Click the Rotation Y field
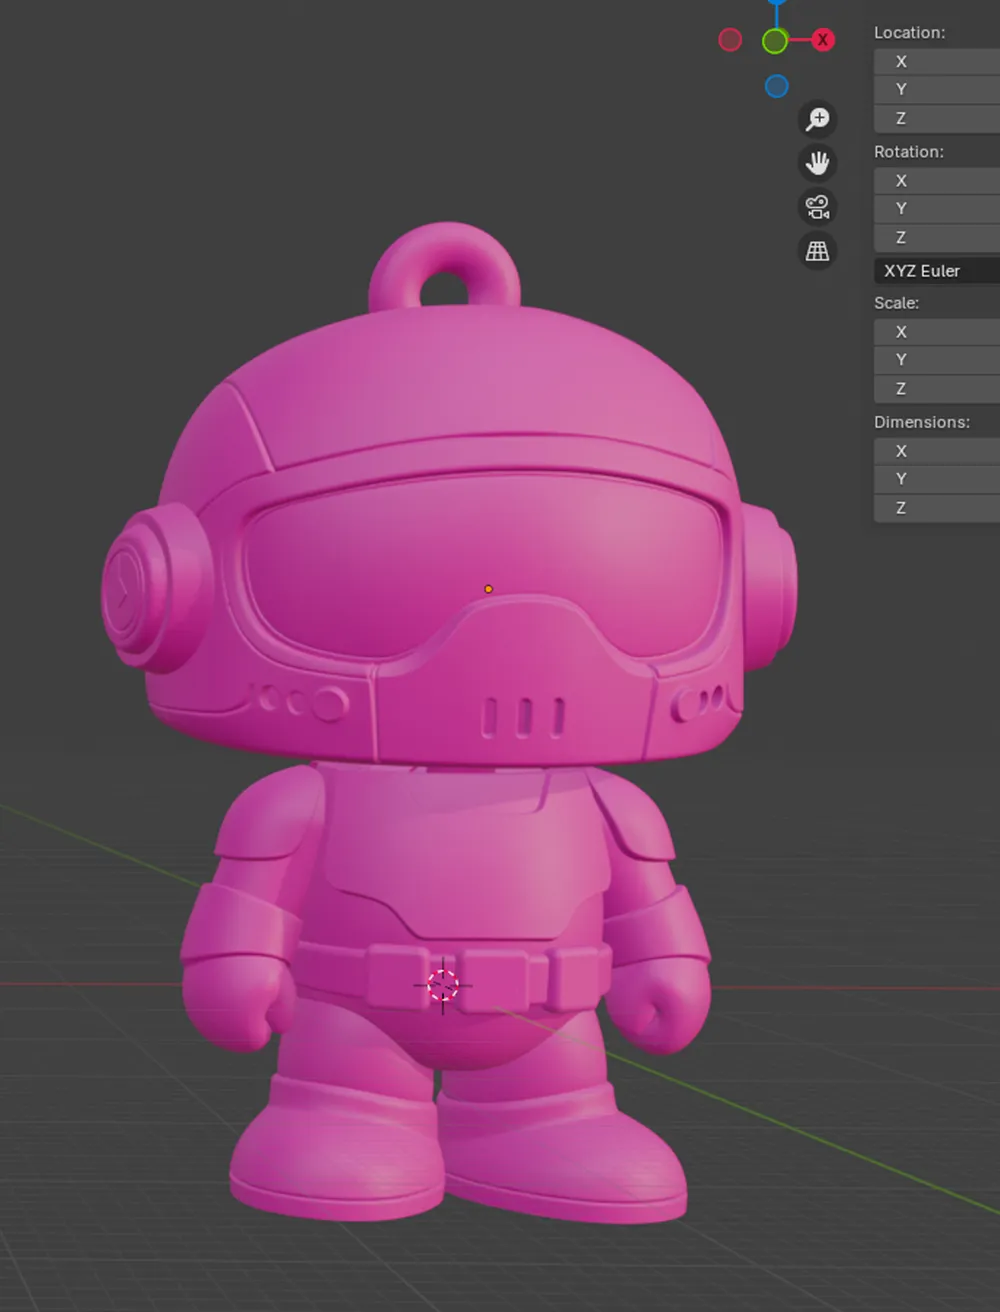1000x1312 pixels. (937, 208)
